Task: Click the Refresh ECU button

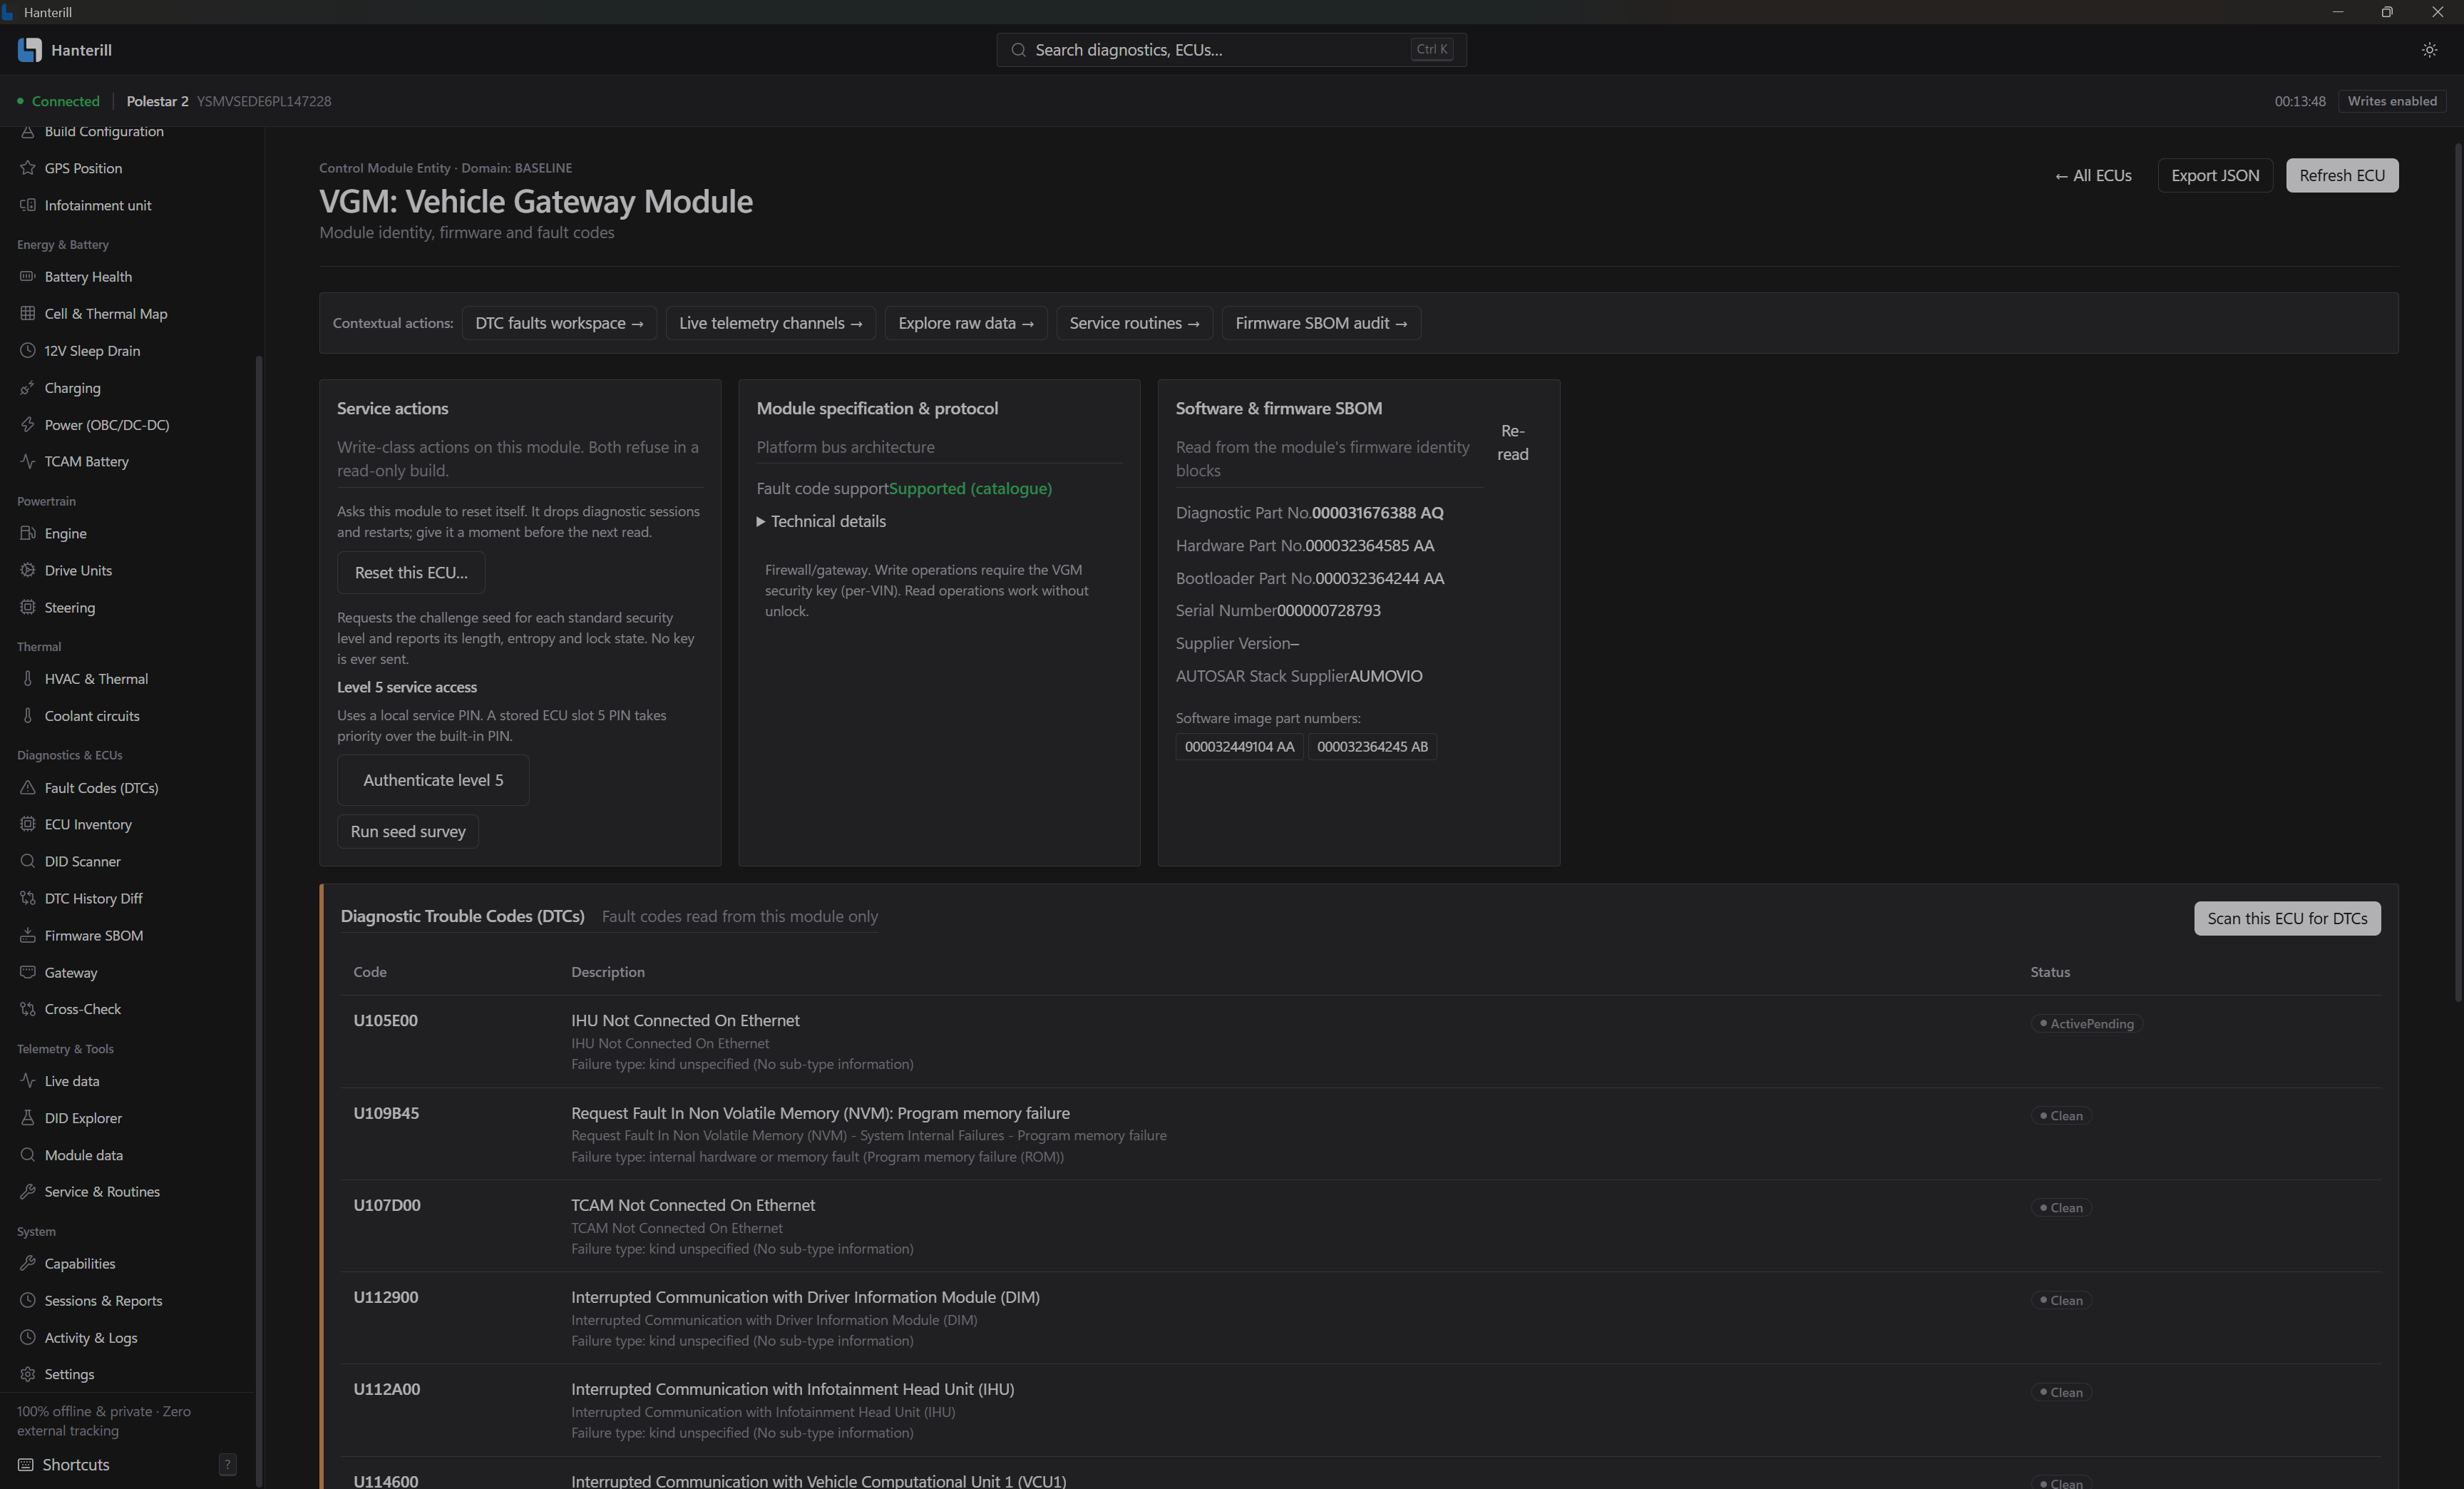Action: pyautogui.click(x=2341, y=175)
